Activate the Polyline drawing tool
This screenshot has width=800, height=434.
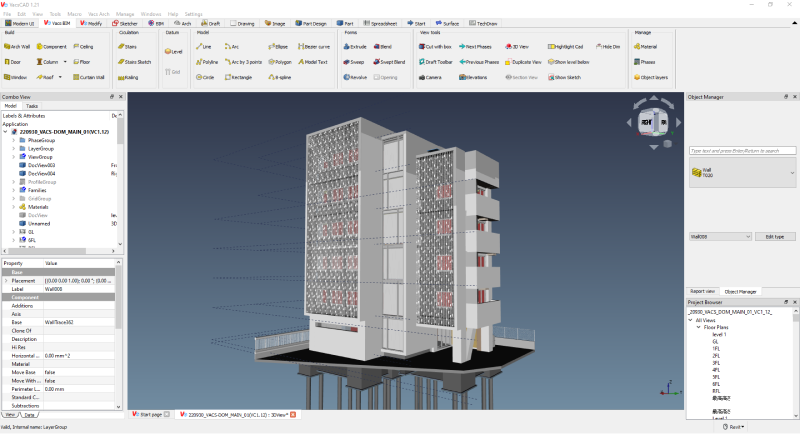207,61
